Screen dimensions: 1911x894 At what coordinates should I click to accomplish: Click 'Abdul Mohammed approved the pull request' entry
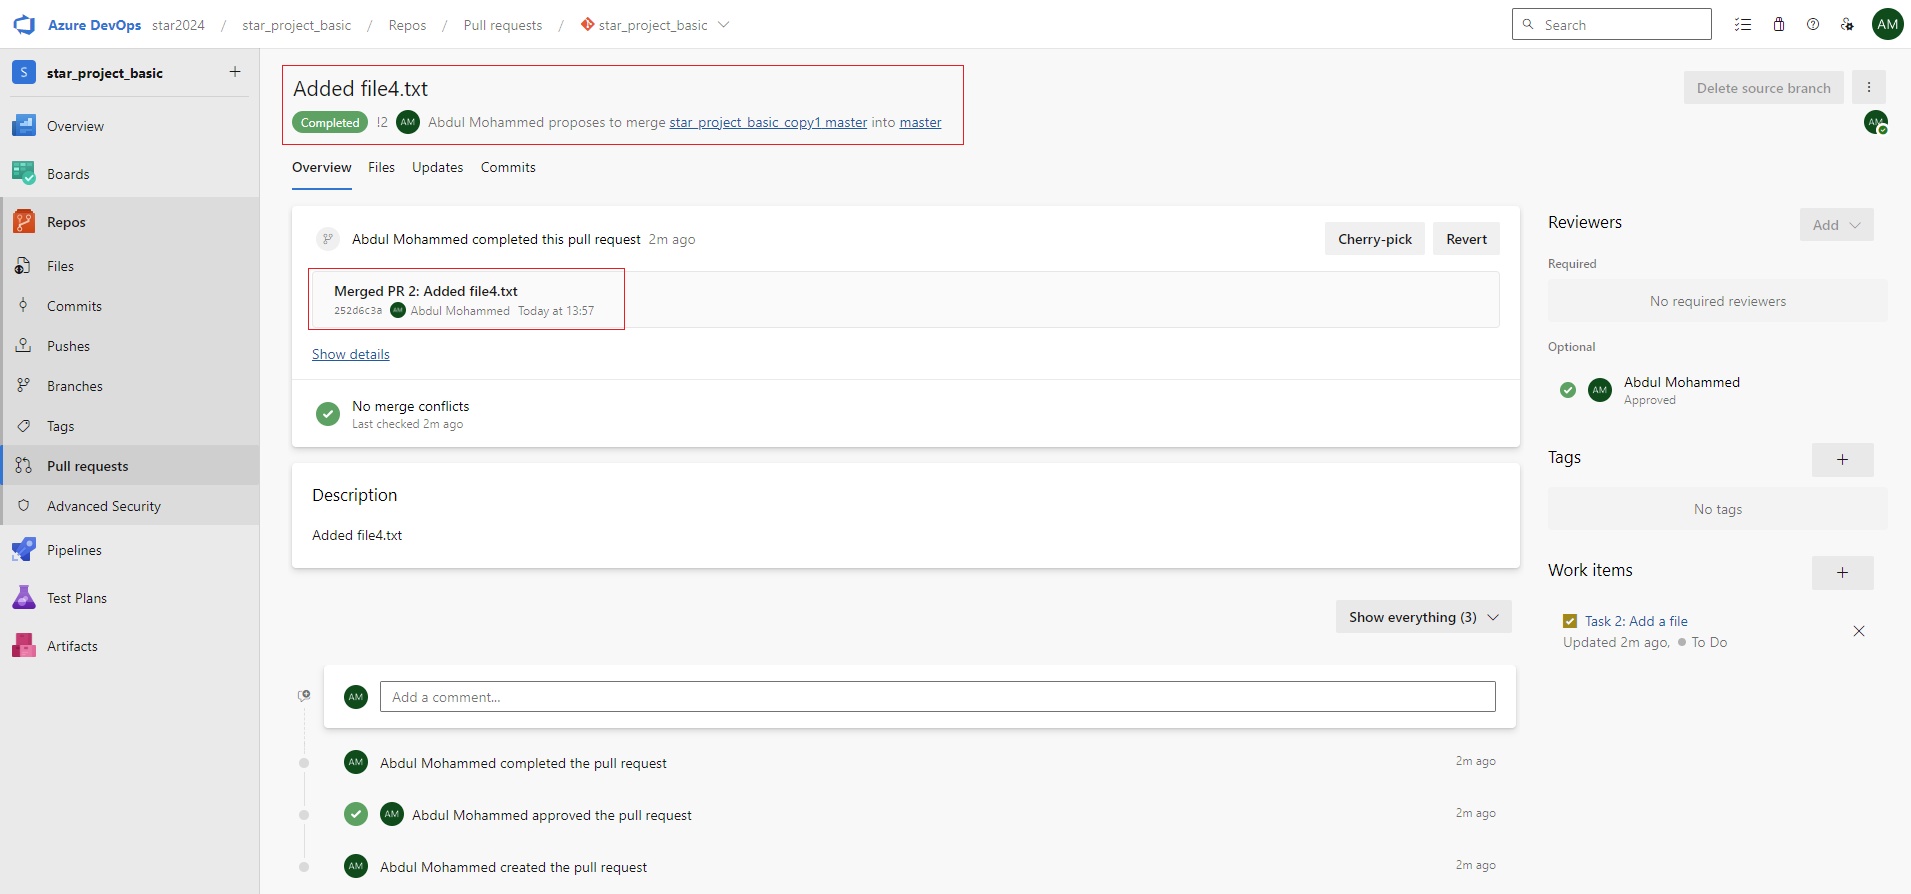[x=552, y=815]
